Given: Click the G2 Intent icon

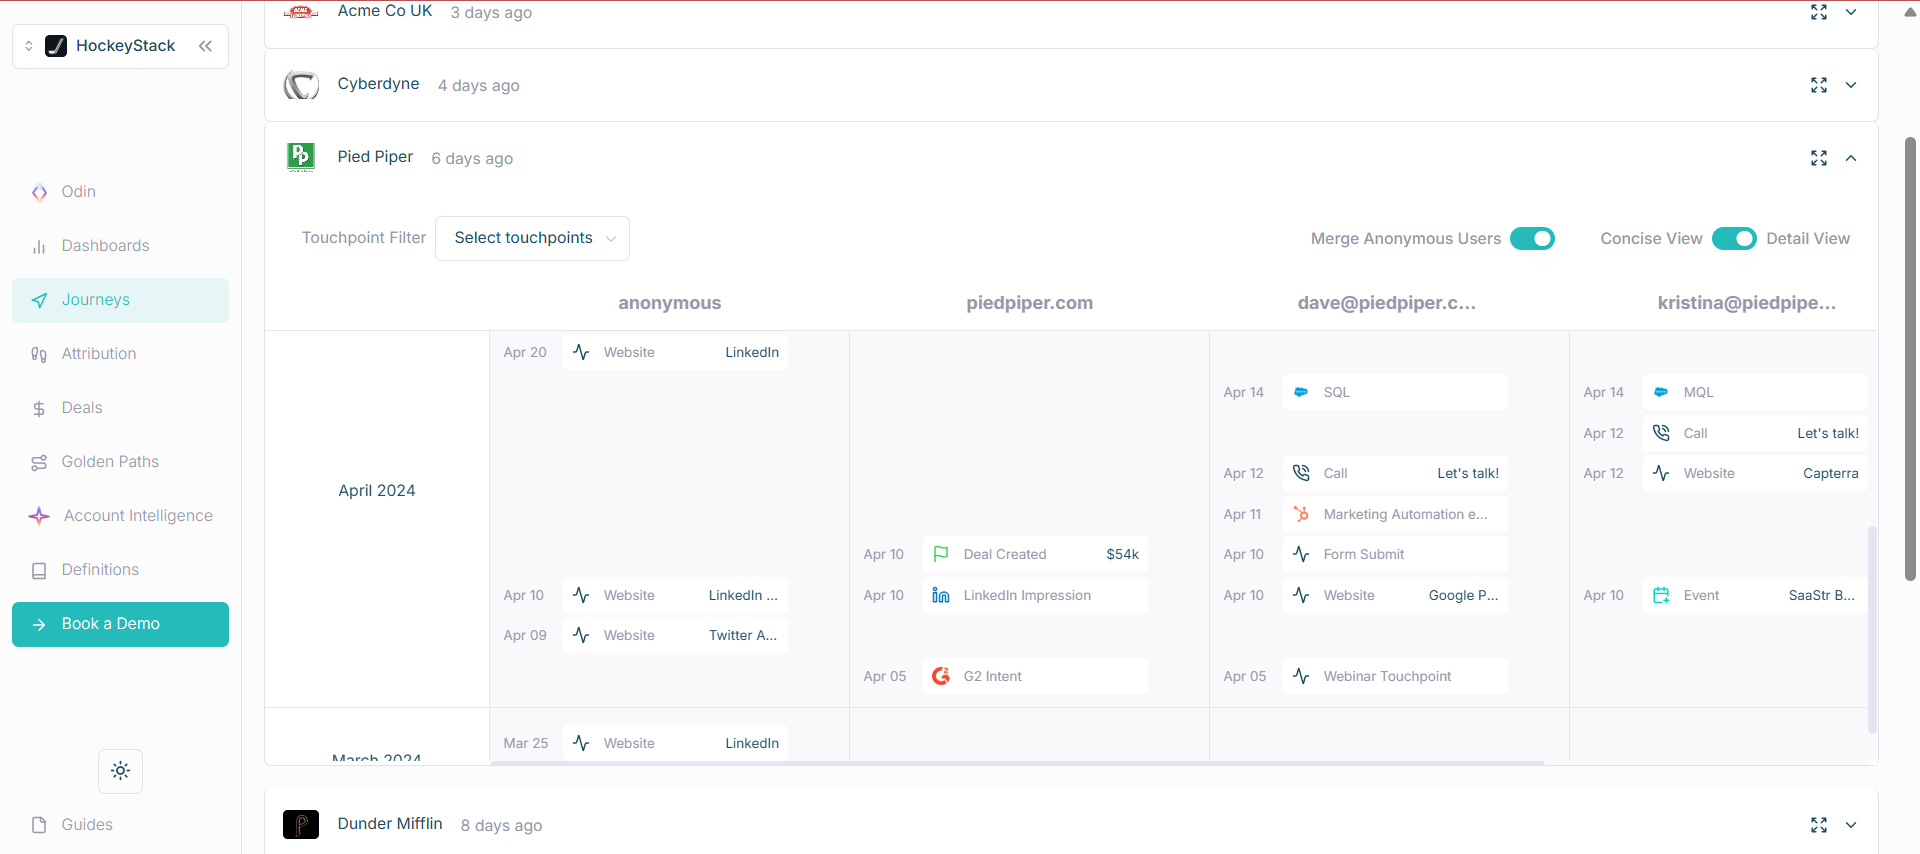Looking at the screenshot, I should pyautogui.click(x=941, y=676).
